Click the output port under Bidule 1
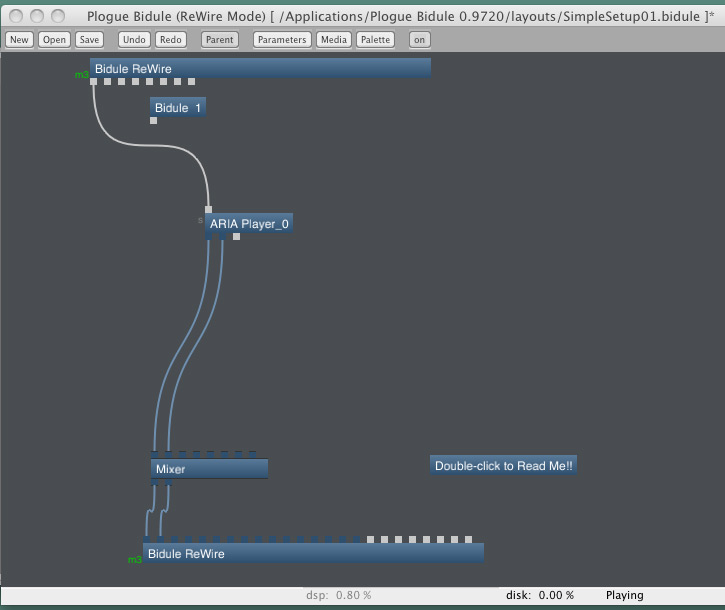725x610 pixels. pyautogui.click(x=154, y=121)
